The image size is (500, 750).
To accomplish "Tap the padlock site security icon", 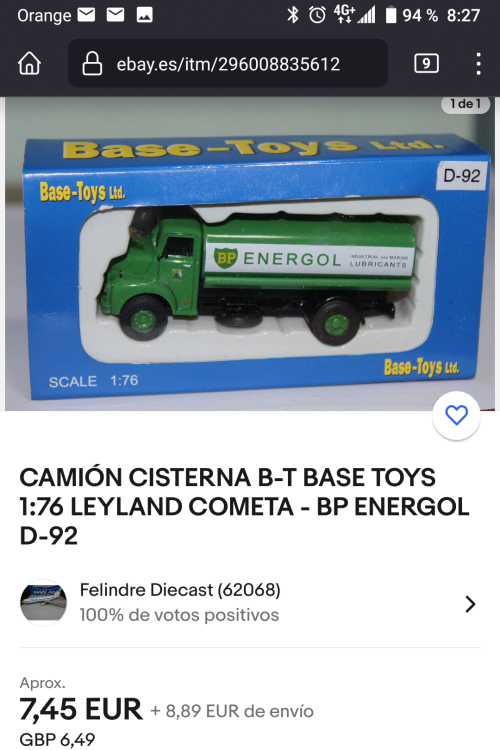I will coord(92,63).
